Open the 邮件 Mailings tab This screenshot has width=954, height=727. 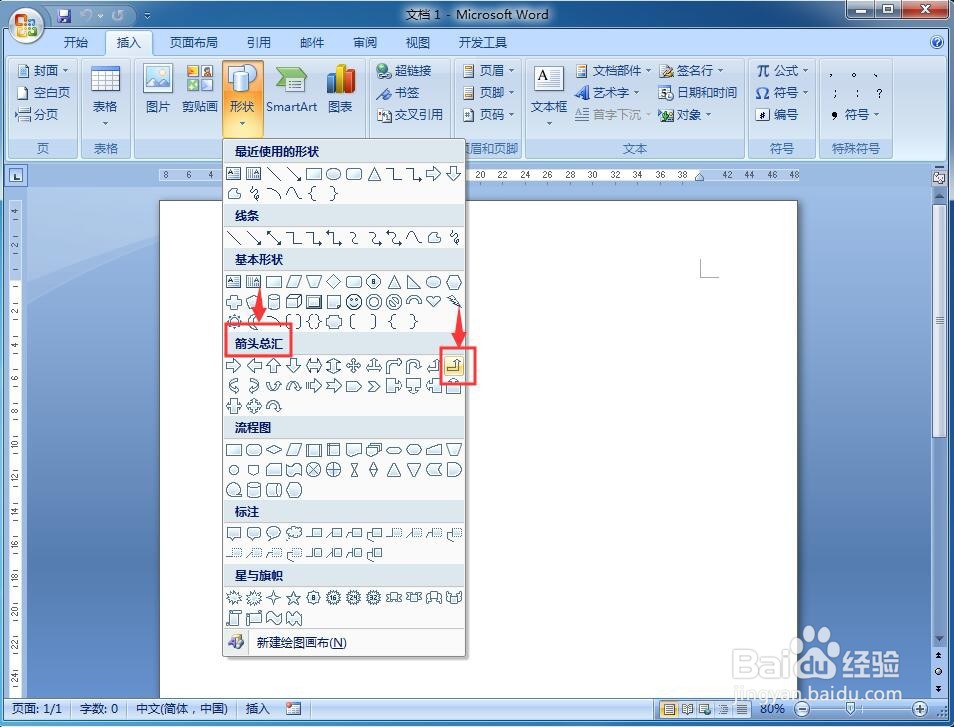pos(312,43)
